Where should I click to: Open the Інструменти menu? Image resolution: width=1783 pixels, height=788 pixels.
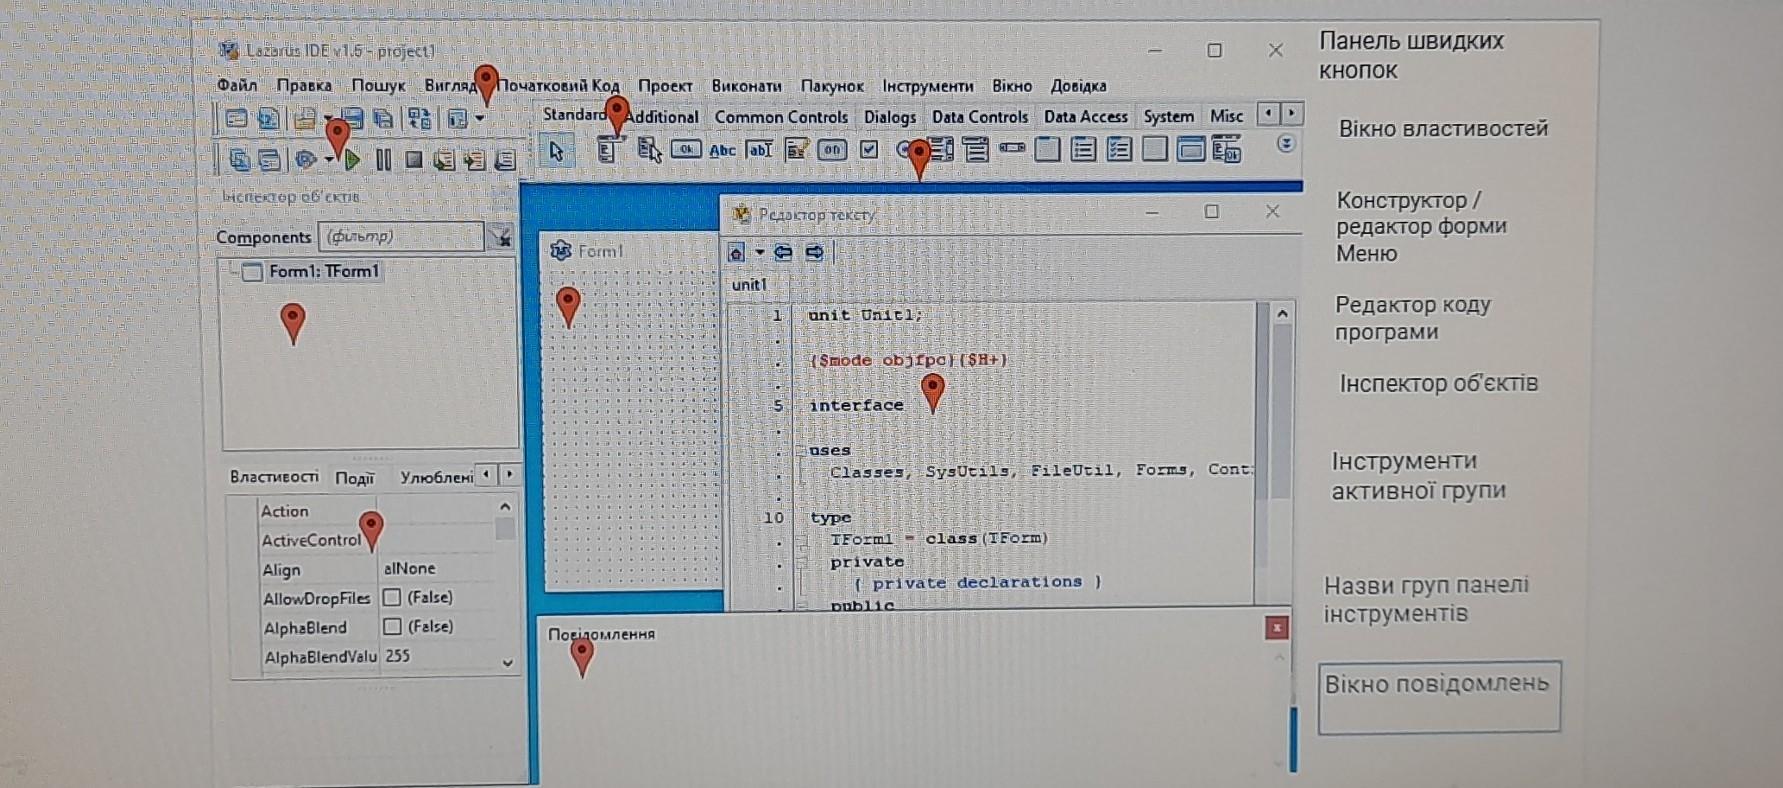tap(927, 86)
